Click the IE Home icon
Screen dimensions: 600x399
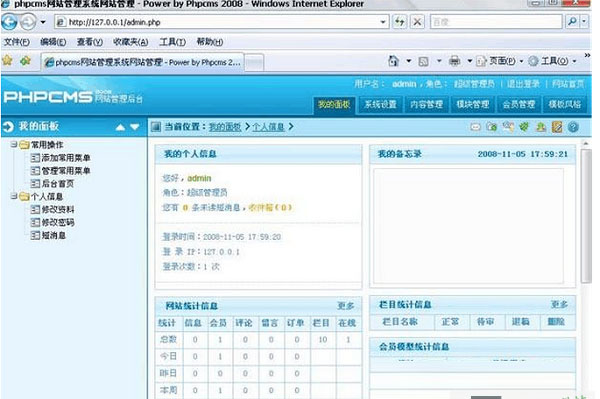[393, 61]
